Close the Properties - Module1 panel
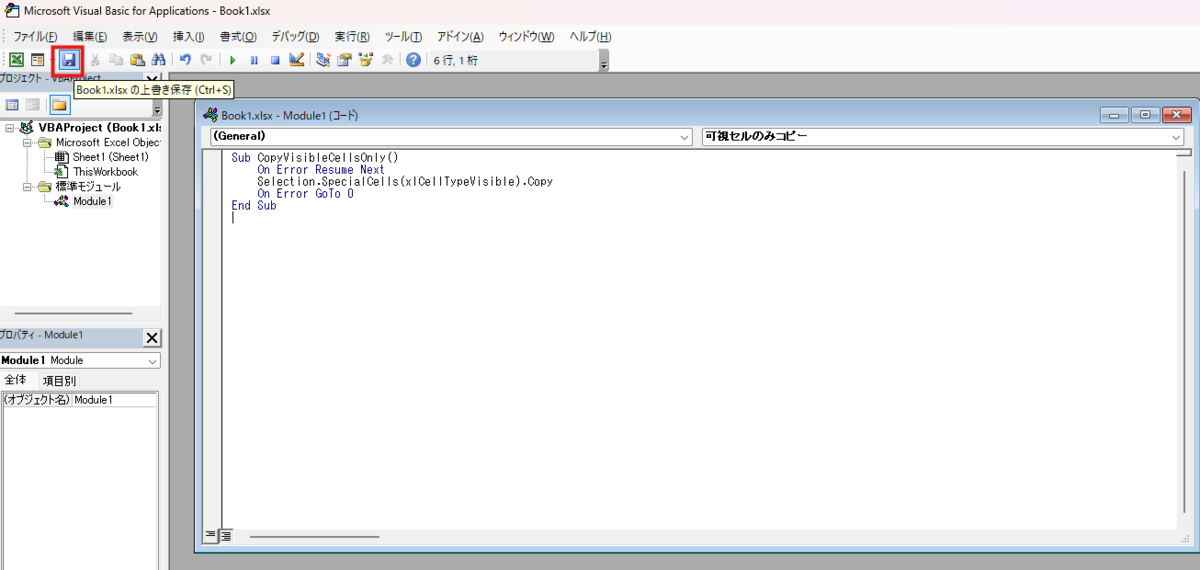 point(152,337)
